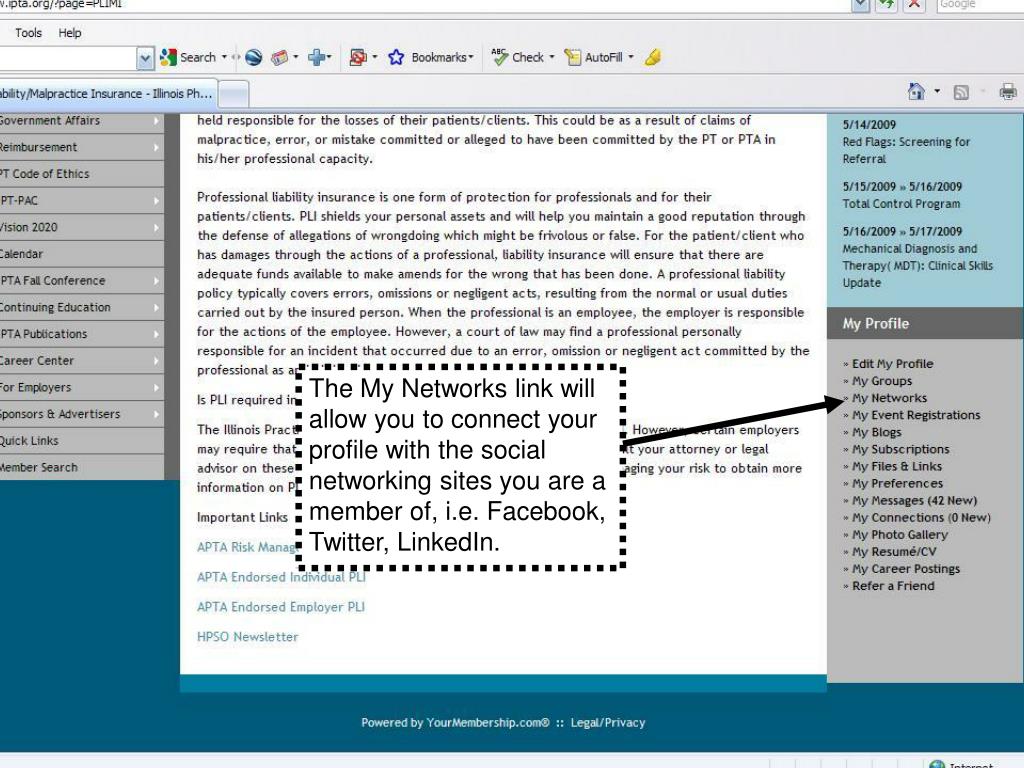Viewport: 1024px width, 768px height.
Task: Open the My Groups link
Action: click(x=882, y=381)
